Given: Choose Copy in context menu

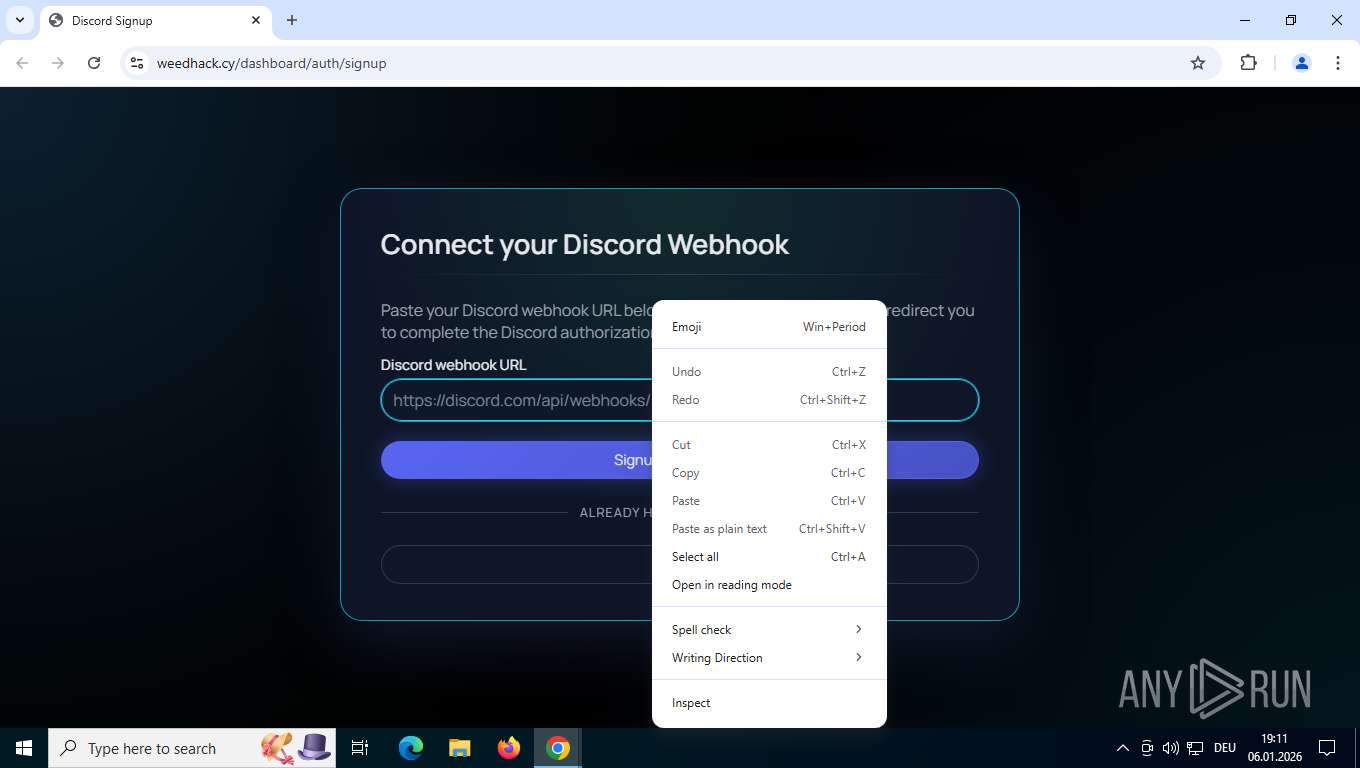Looking at the screenshot, I should click(x=769, y=473).
